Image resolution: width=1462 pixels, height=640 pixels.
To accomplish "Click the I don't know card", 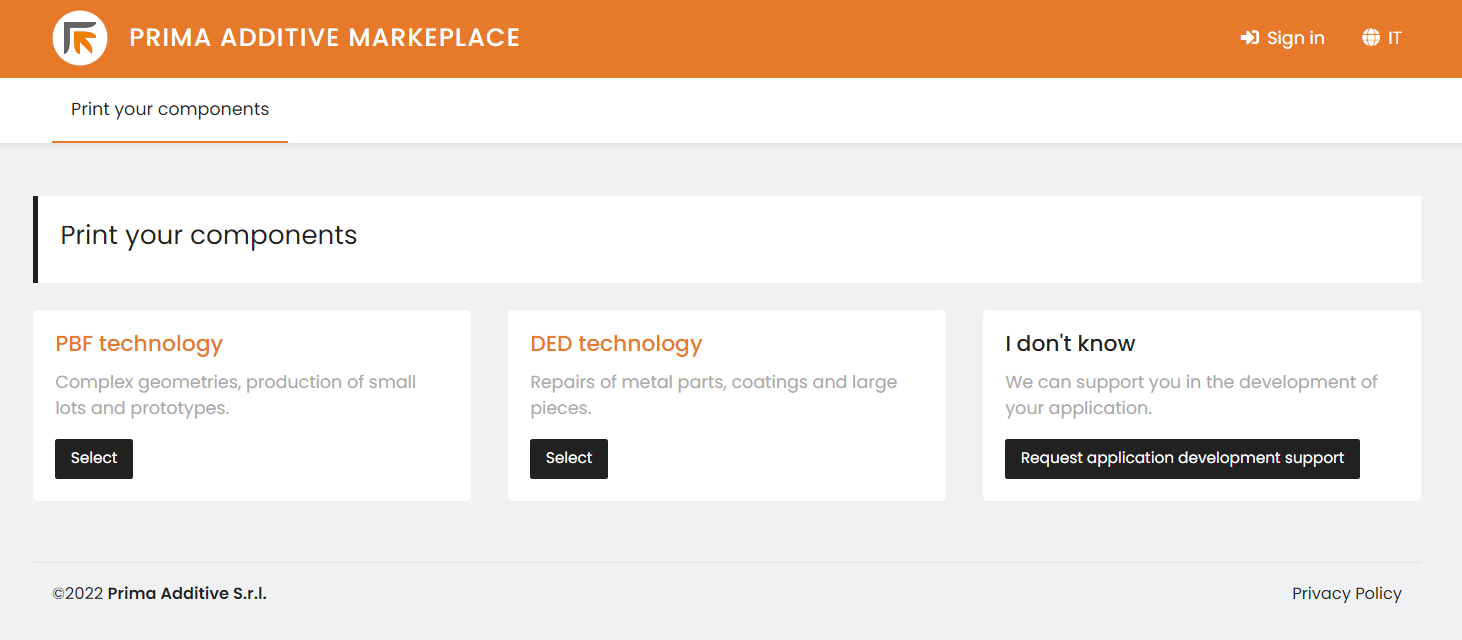I will pos(1202,405).
